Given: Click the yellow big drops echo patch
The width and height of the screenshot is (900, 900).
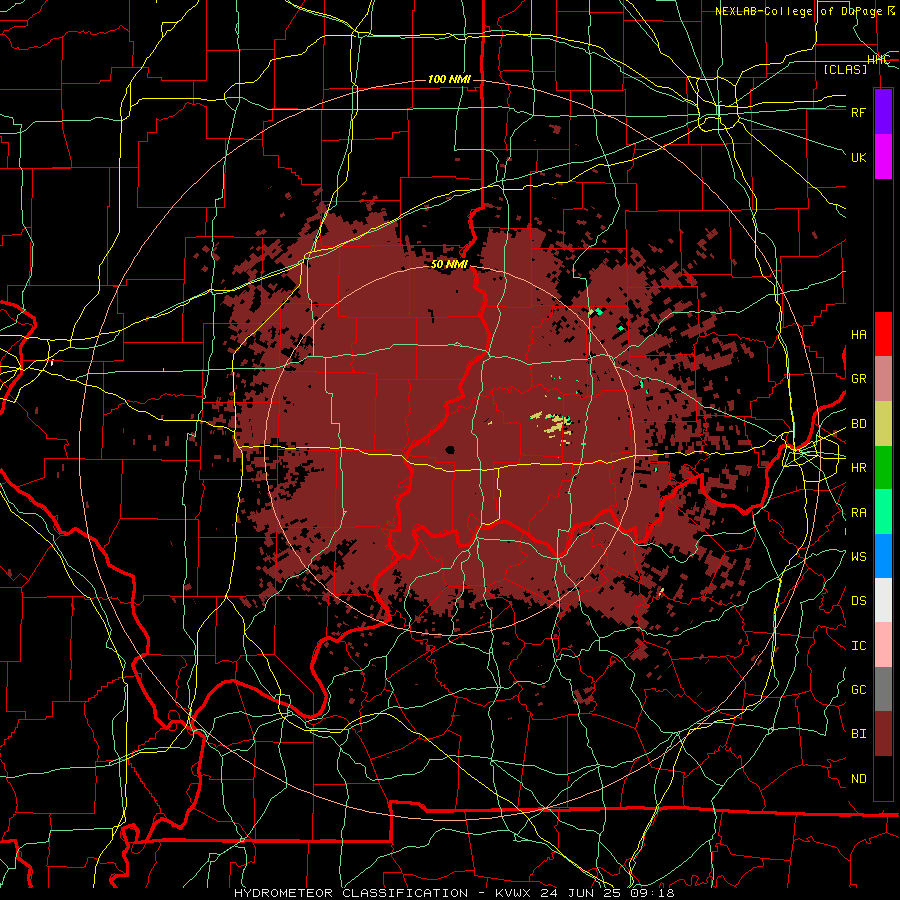Looking at the screenshot, I should [x=557, y=425].
